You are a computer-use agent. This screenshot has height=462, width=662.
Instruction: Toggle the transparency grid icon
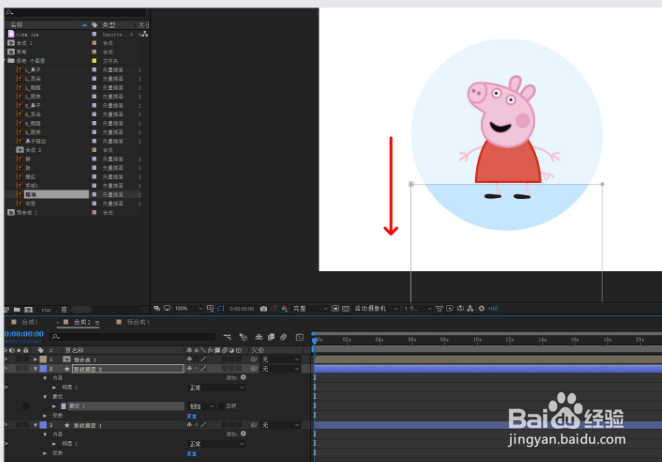[x=346, y=309]
